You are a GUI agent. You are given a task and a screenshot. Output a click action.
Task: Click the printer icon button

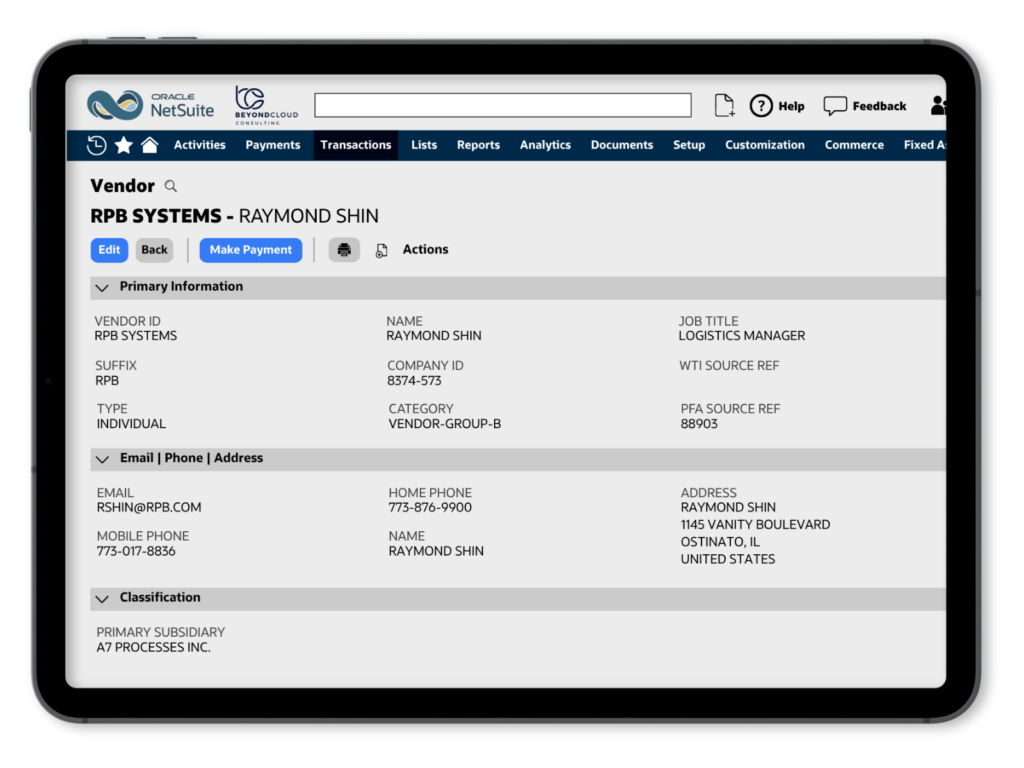coord(344,250)
